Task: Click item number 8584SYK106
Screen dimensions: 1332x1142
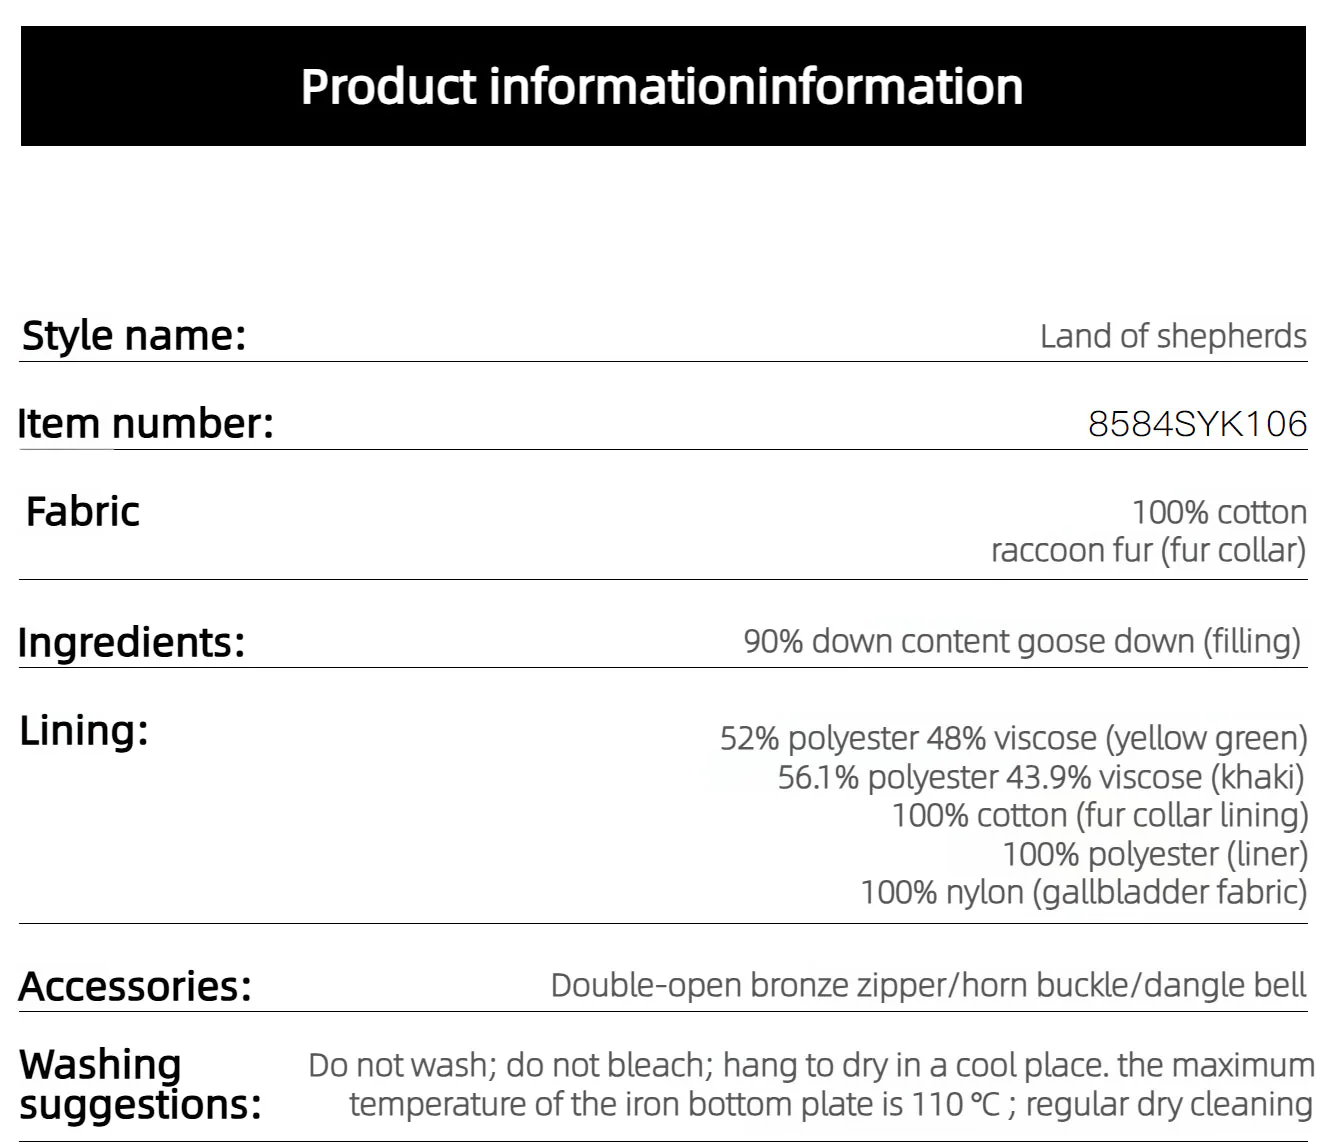Action: 1197,424
